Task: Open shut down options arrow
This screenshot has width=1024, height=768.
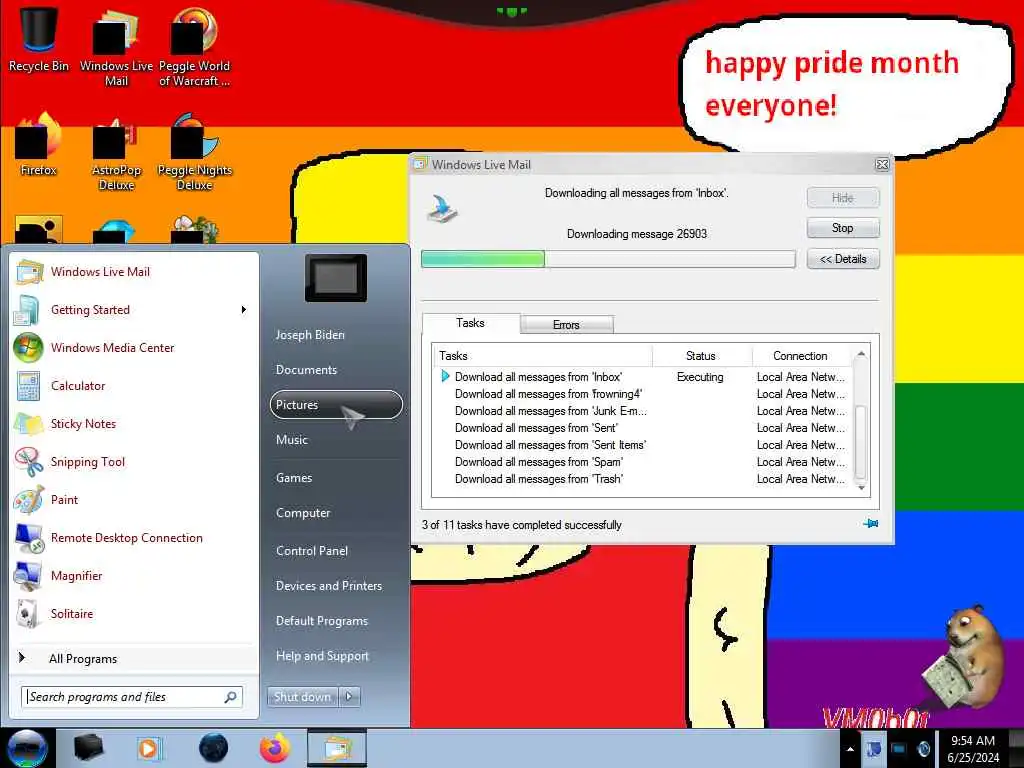Action: tap(349, 697)
